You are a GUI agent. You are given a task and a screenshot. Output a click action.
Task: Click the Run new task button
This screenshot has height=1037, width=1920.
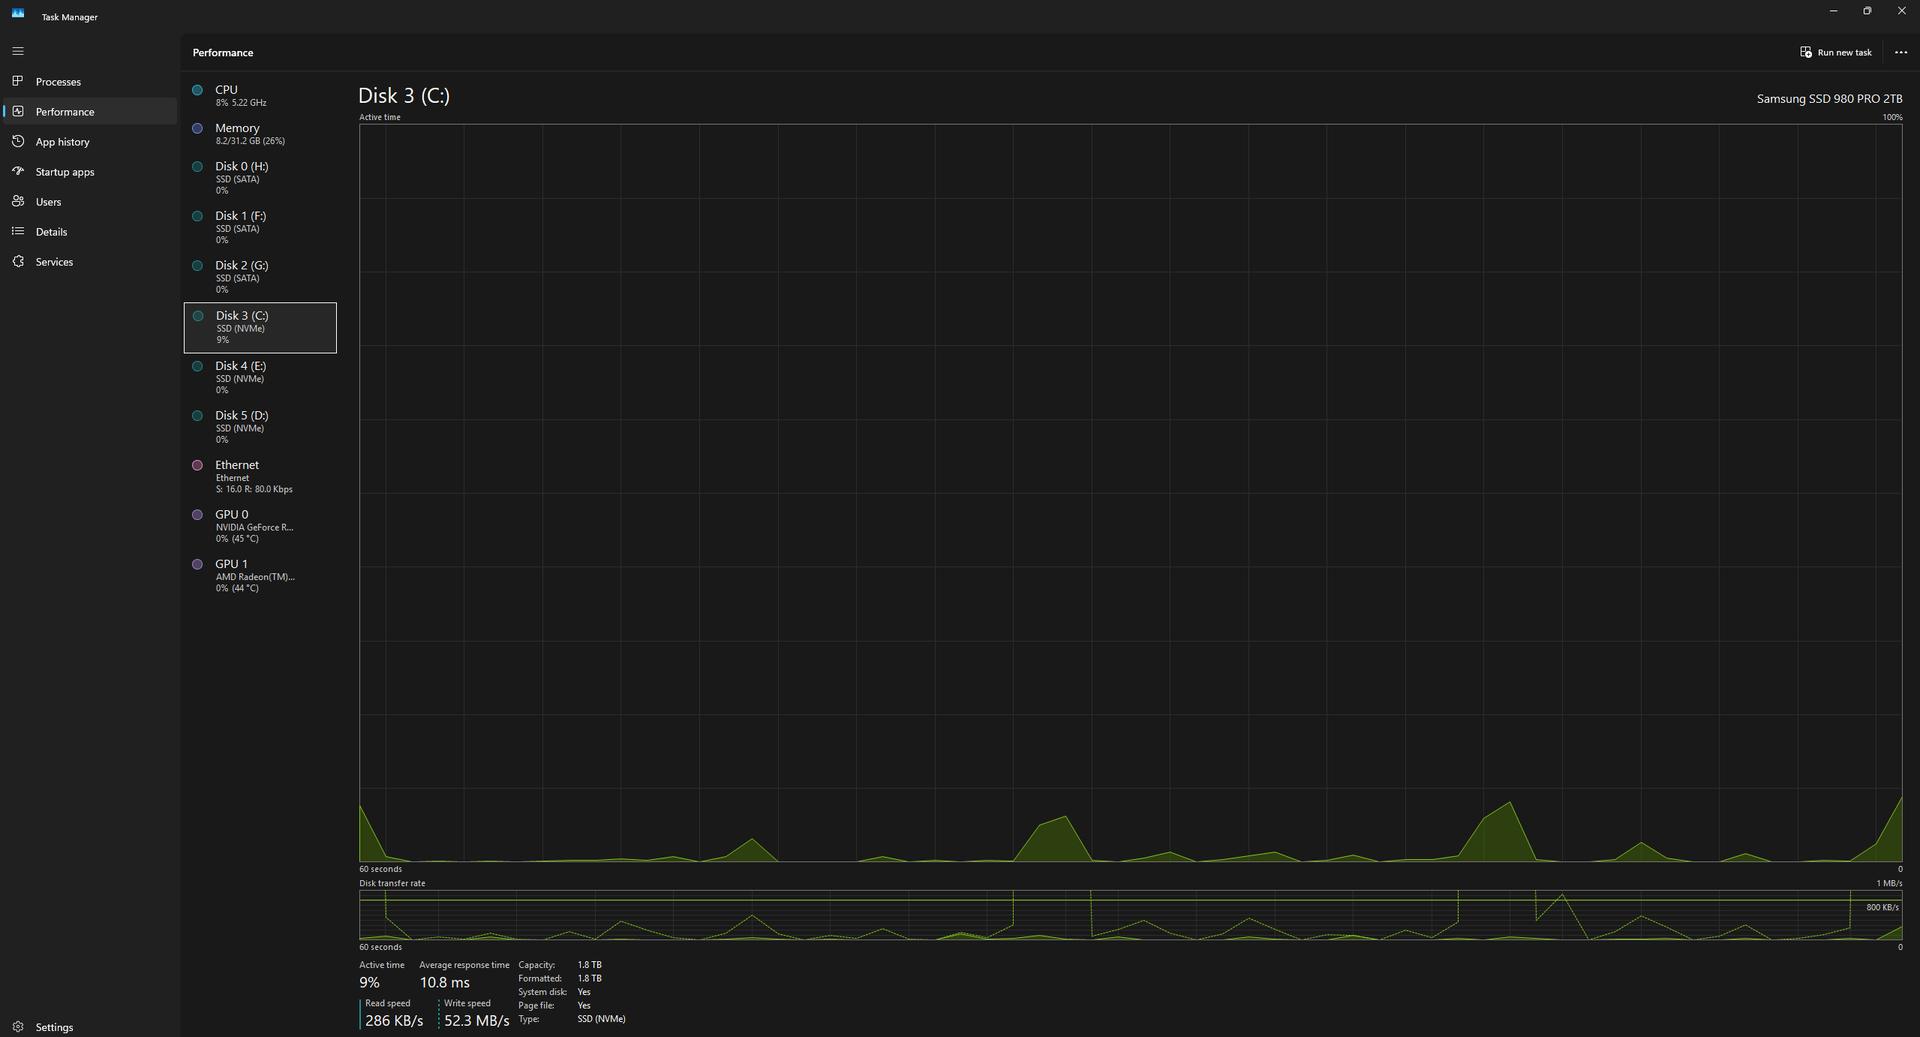pyautogui.click(x=1836, y=52)
